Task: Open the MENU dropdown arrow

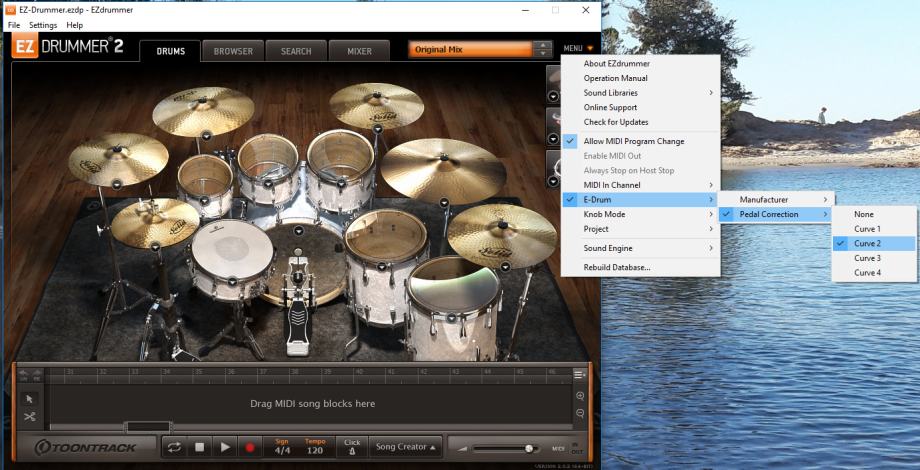Action: (x=590, y=49)
